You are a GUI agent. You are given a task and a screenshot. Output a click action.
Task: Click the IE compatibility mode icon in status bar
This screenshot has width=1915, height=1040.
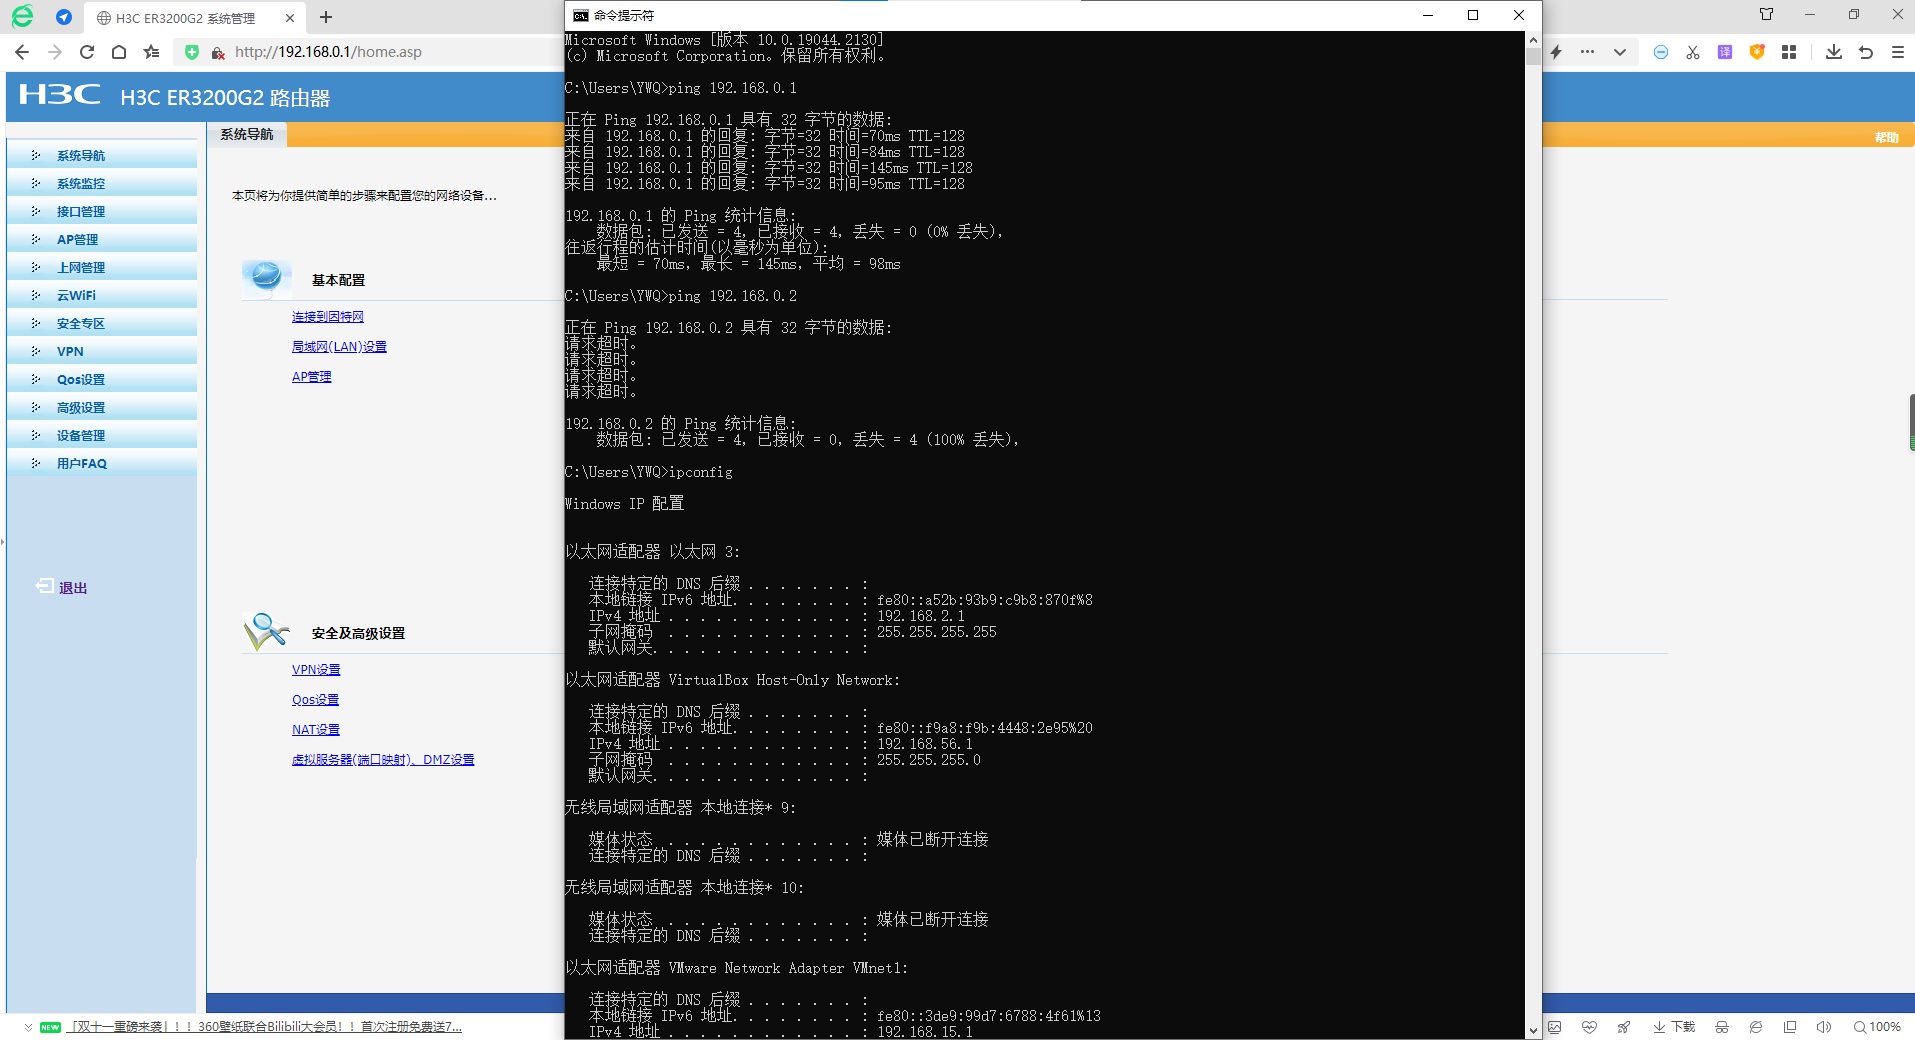[x=1756, y=1027]
